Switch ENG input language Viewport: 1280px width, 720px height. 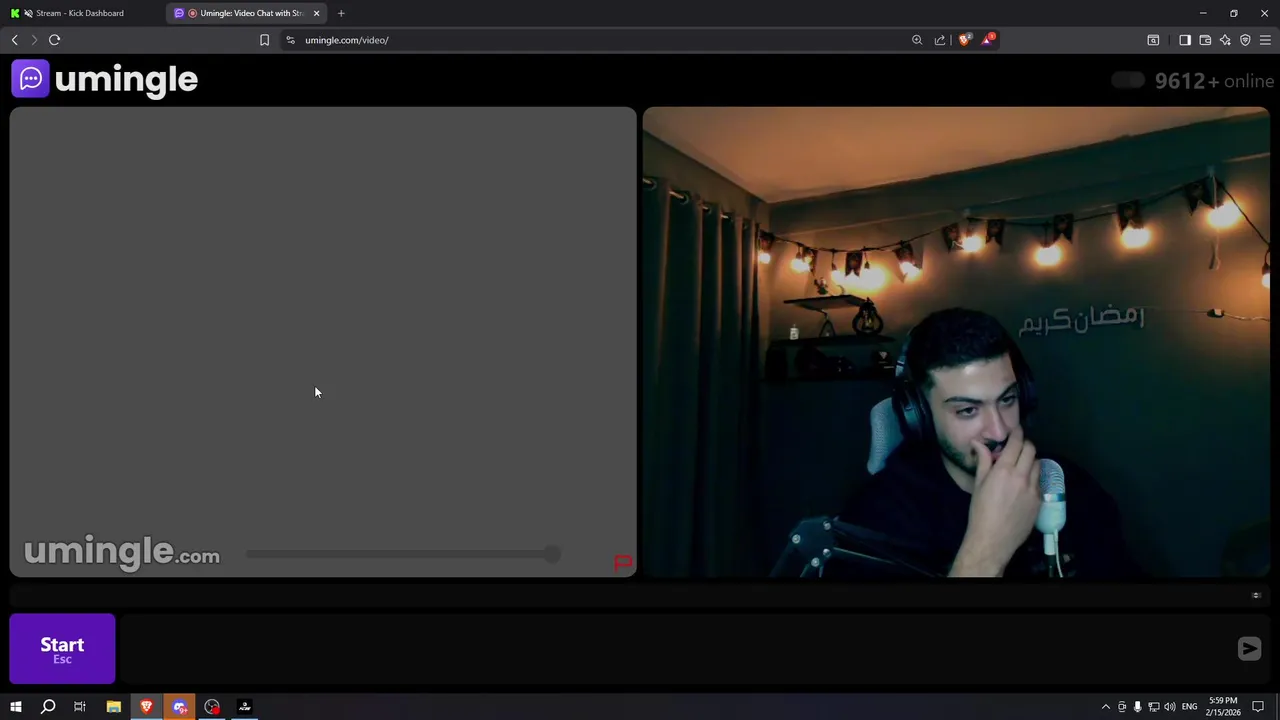1189,707
